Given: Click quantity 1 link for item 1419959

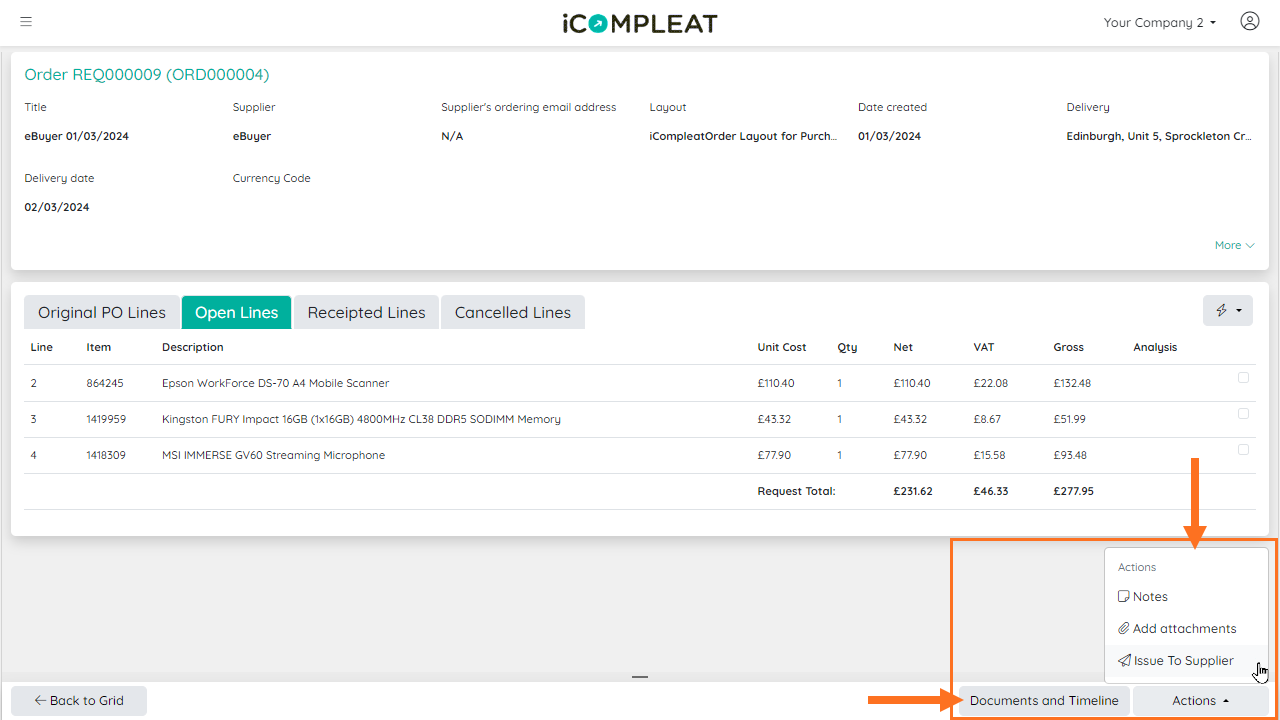Looking at the screenshot, I should click(x=839, y=420).
